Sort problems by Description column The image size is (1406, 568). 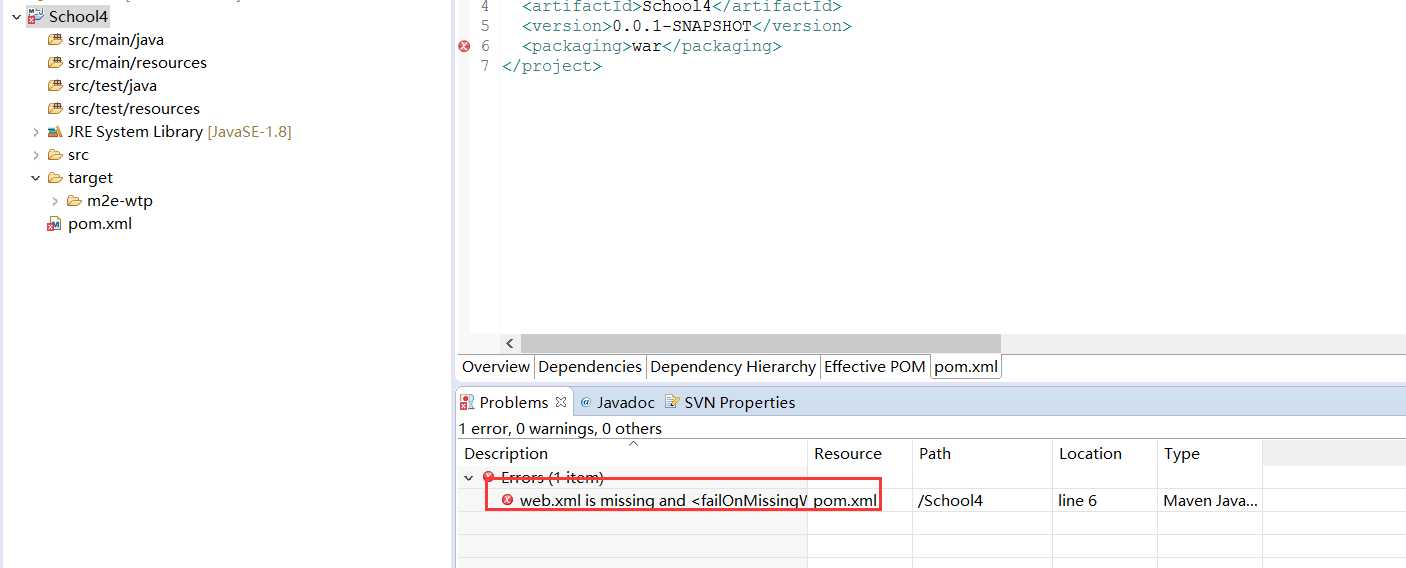coord(632,453)
